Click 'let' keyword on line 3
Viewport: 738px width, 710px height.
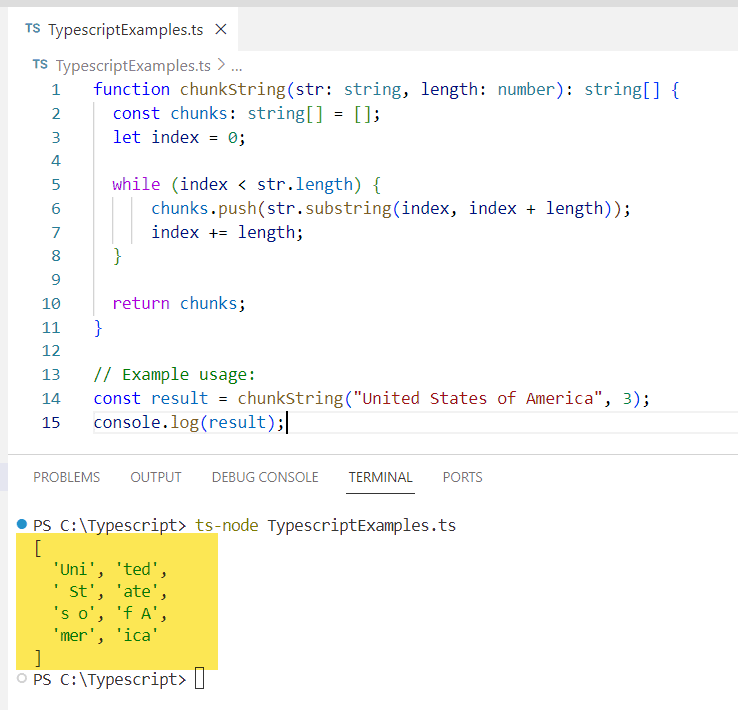click(x=127, y=137)
